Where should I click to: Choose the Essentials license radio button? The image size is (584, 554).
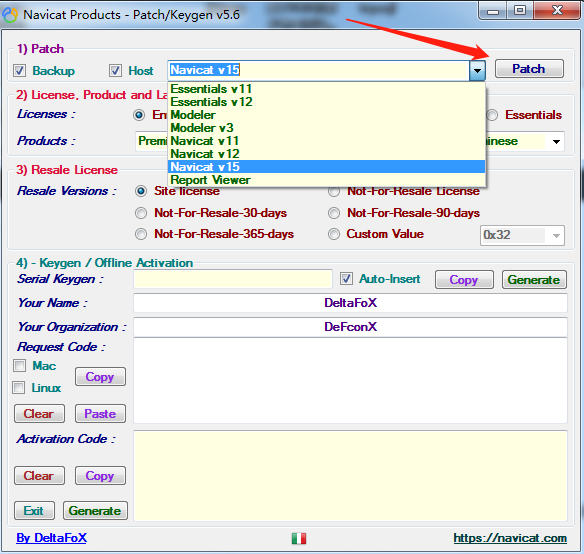pyautogui.click(x=492, y=115)
